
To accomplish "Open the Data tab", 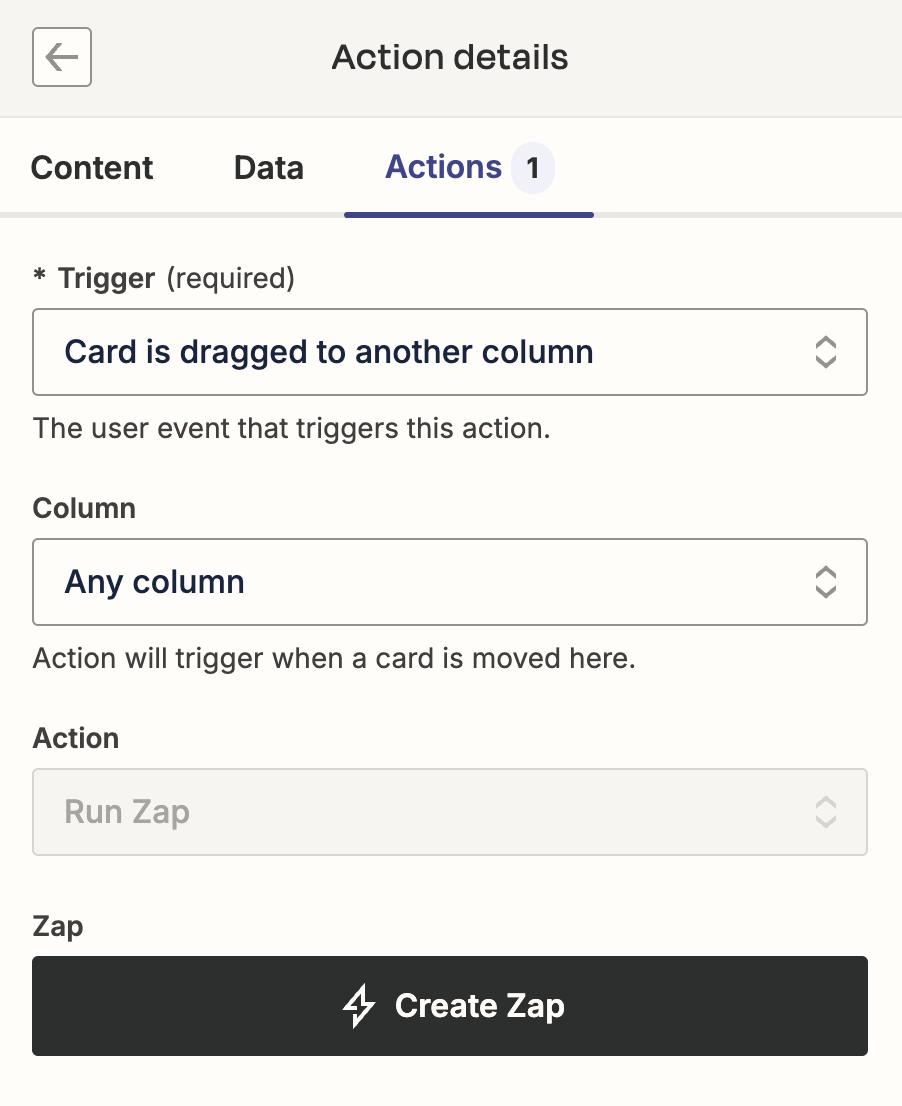I will click(x=269, y=168).
